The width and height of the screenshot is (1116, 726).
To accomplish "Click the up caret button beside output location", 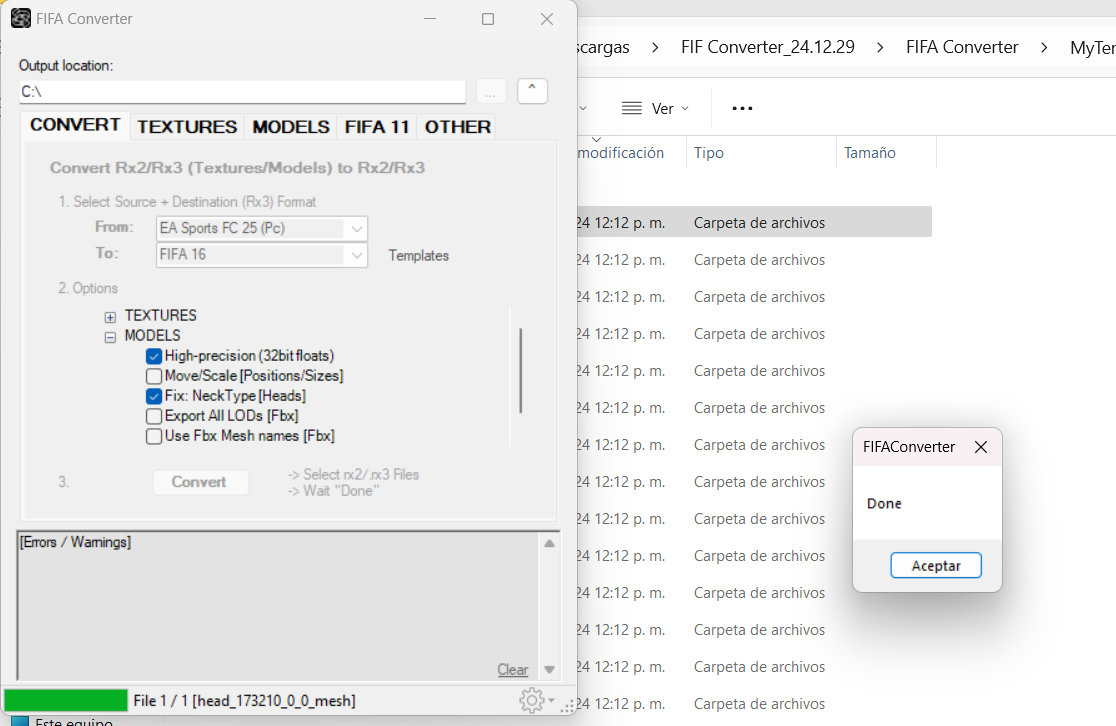I will [x=532, y=91].
